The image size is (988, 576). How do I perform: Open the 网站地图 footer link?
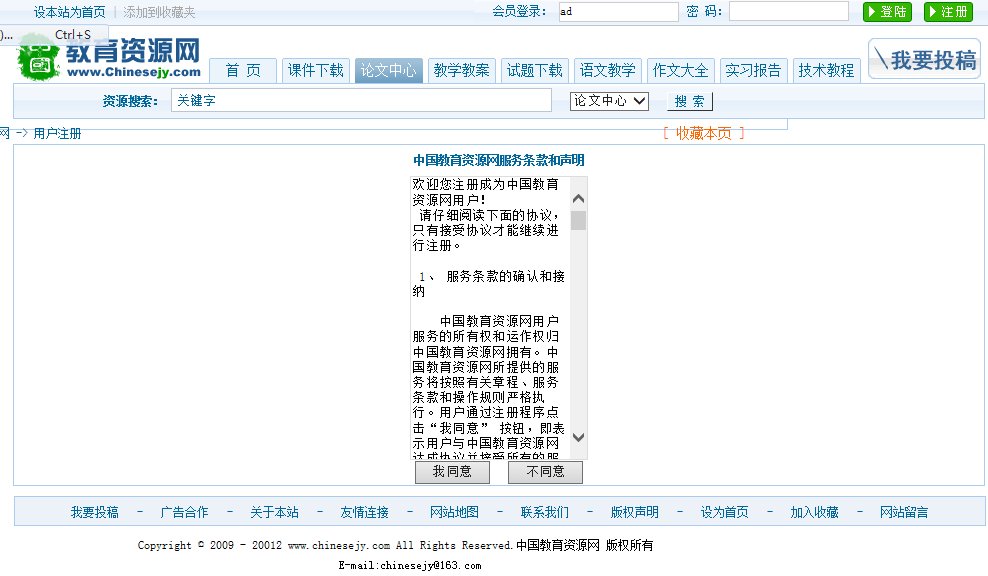pyautogui.click(x=453, y=511)
